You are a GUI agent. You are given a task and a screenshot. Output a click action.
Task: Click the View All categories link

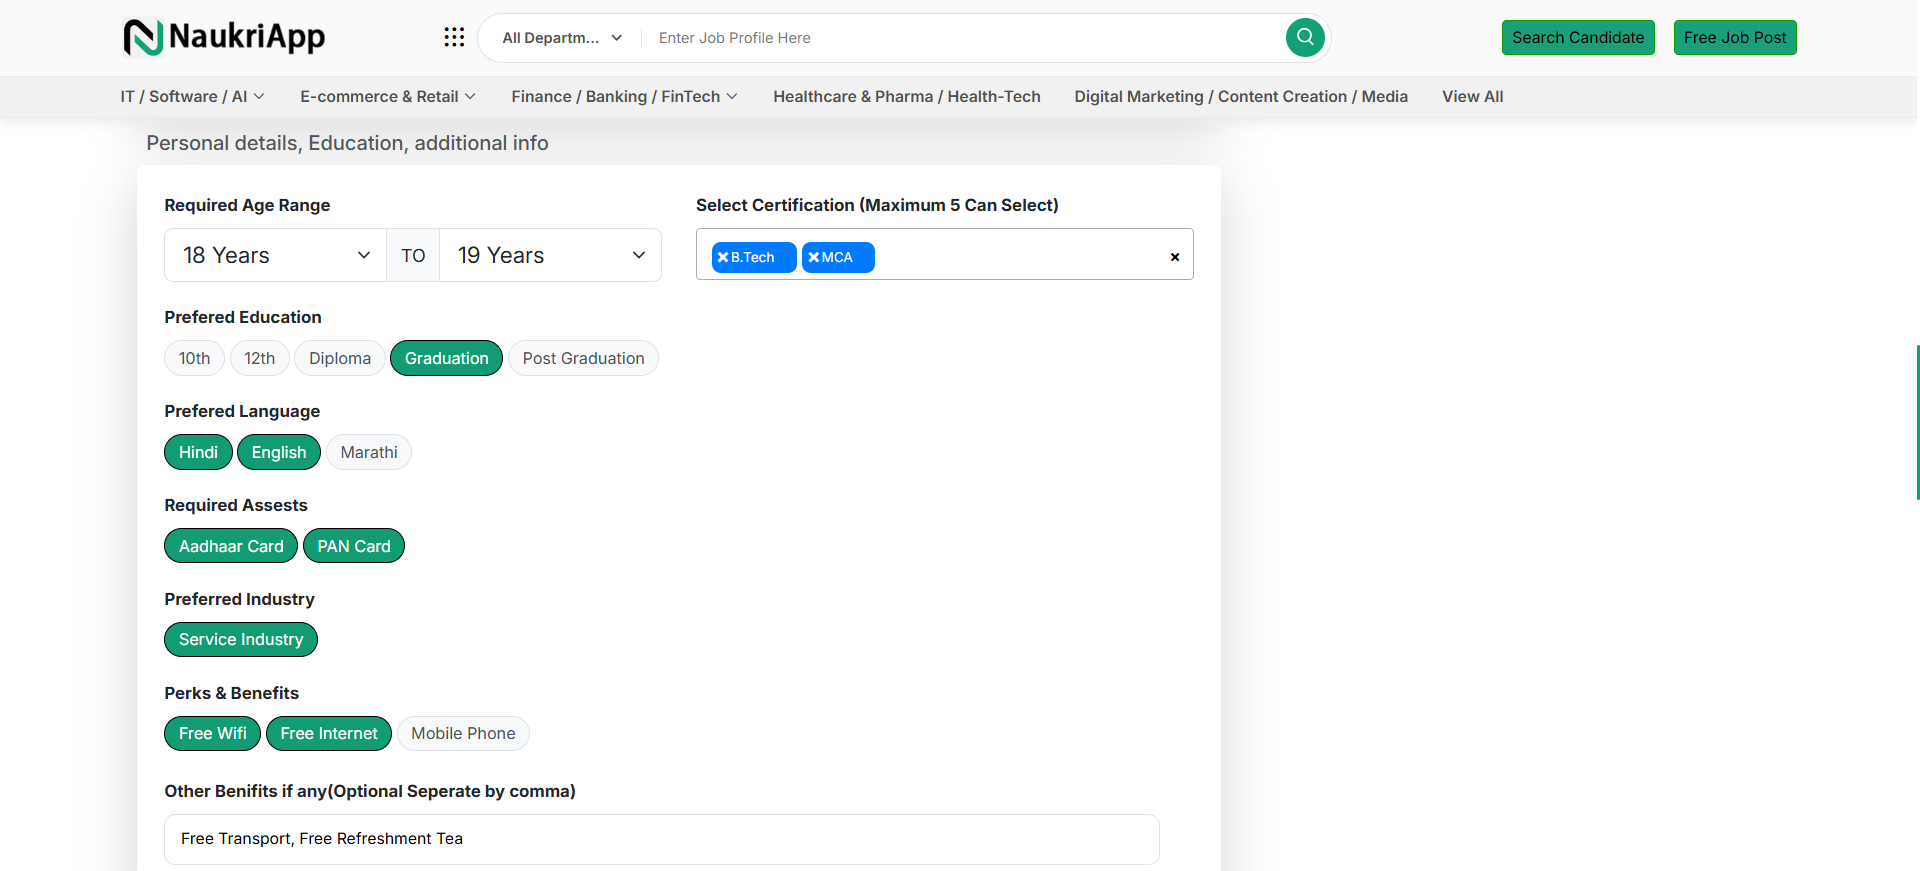coord(1472,97)
